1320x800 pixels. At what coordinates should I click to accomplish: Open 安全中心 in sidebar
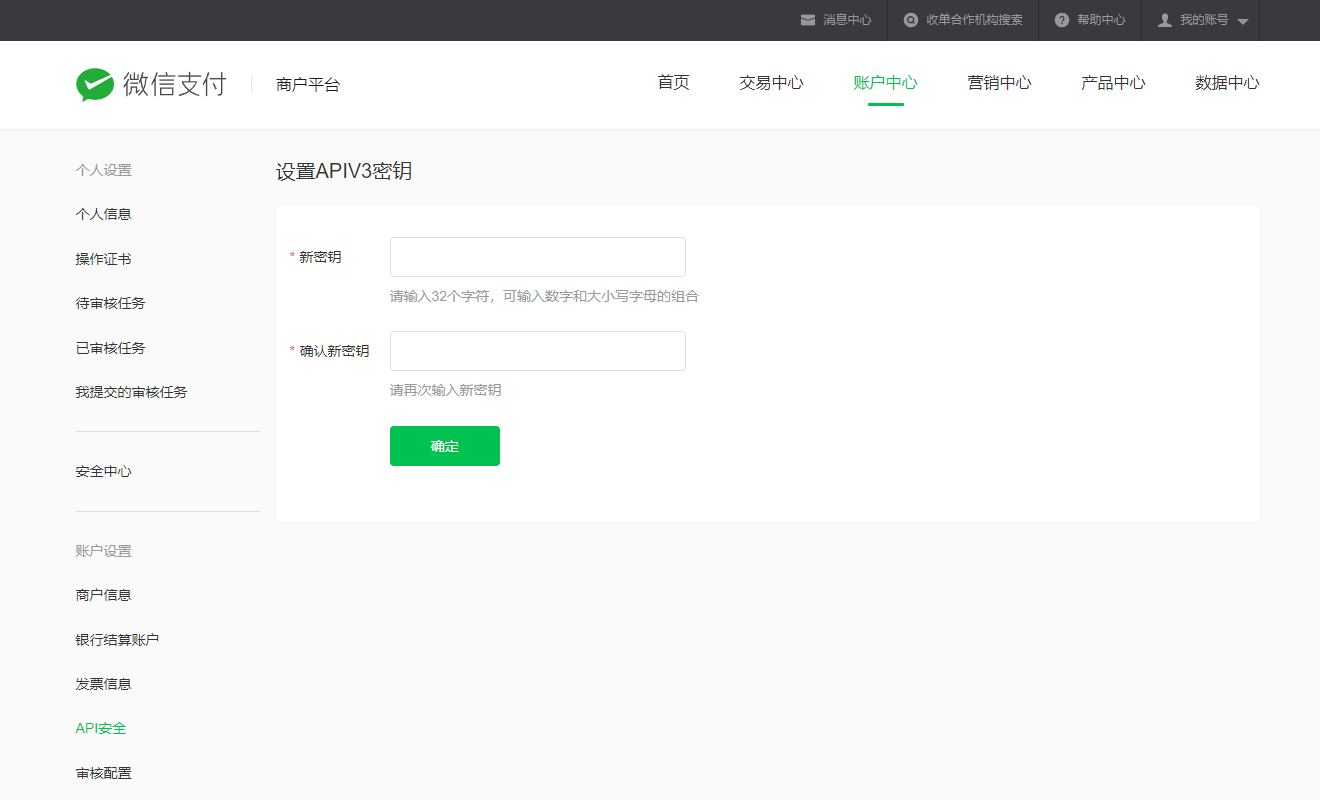click(x=103, y=471)
